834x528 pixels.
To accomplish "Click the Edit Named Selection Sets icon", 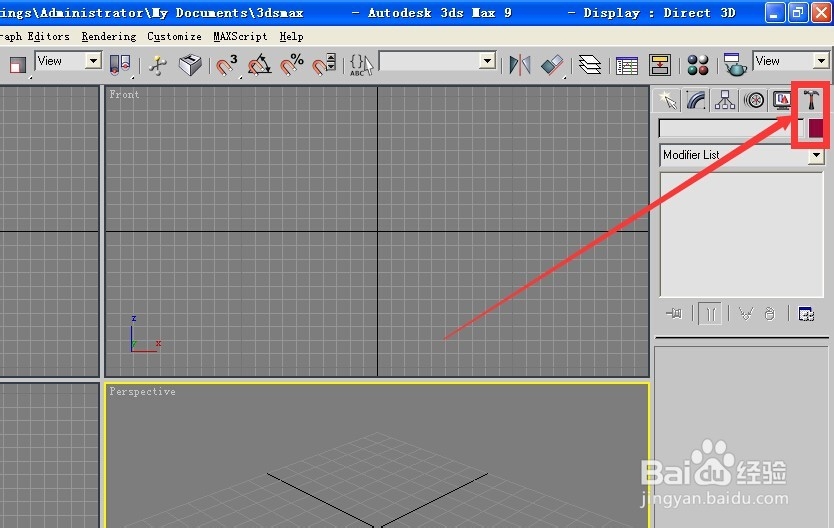I will (362, 65).
